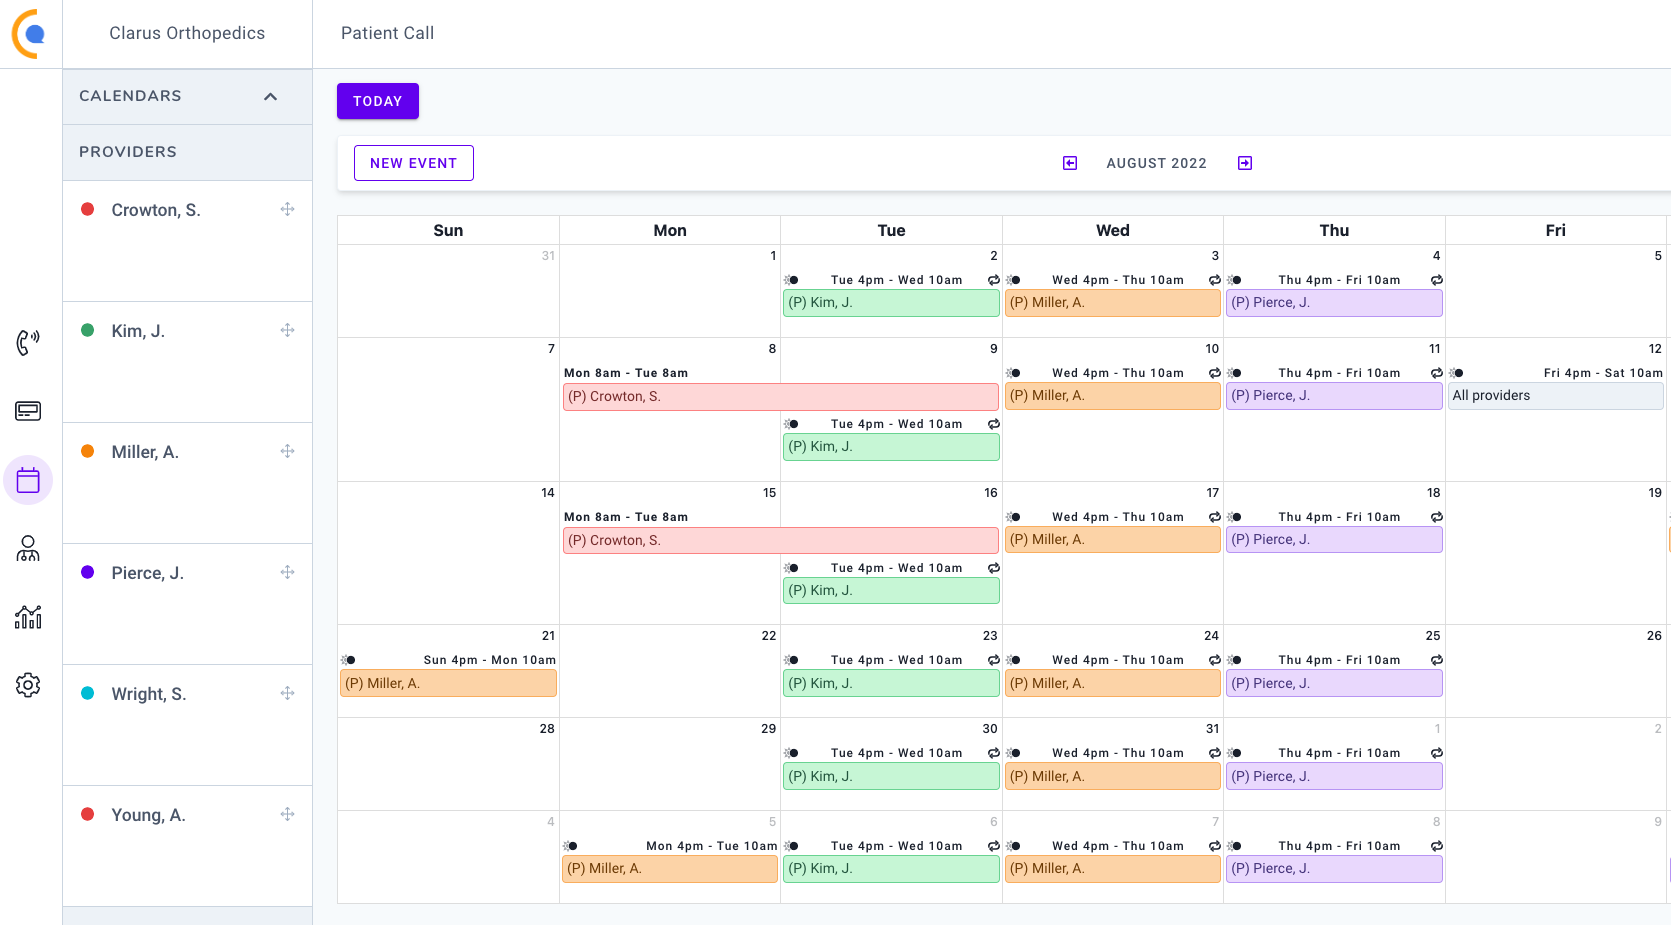1671x925 pixels.
Task: Open the pager/messages section in the sidebar
Action: 28,410
